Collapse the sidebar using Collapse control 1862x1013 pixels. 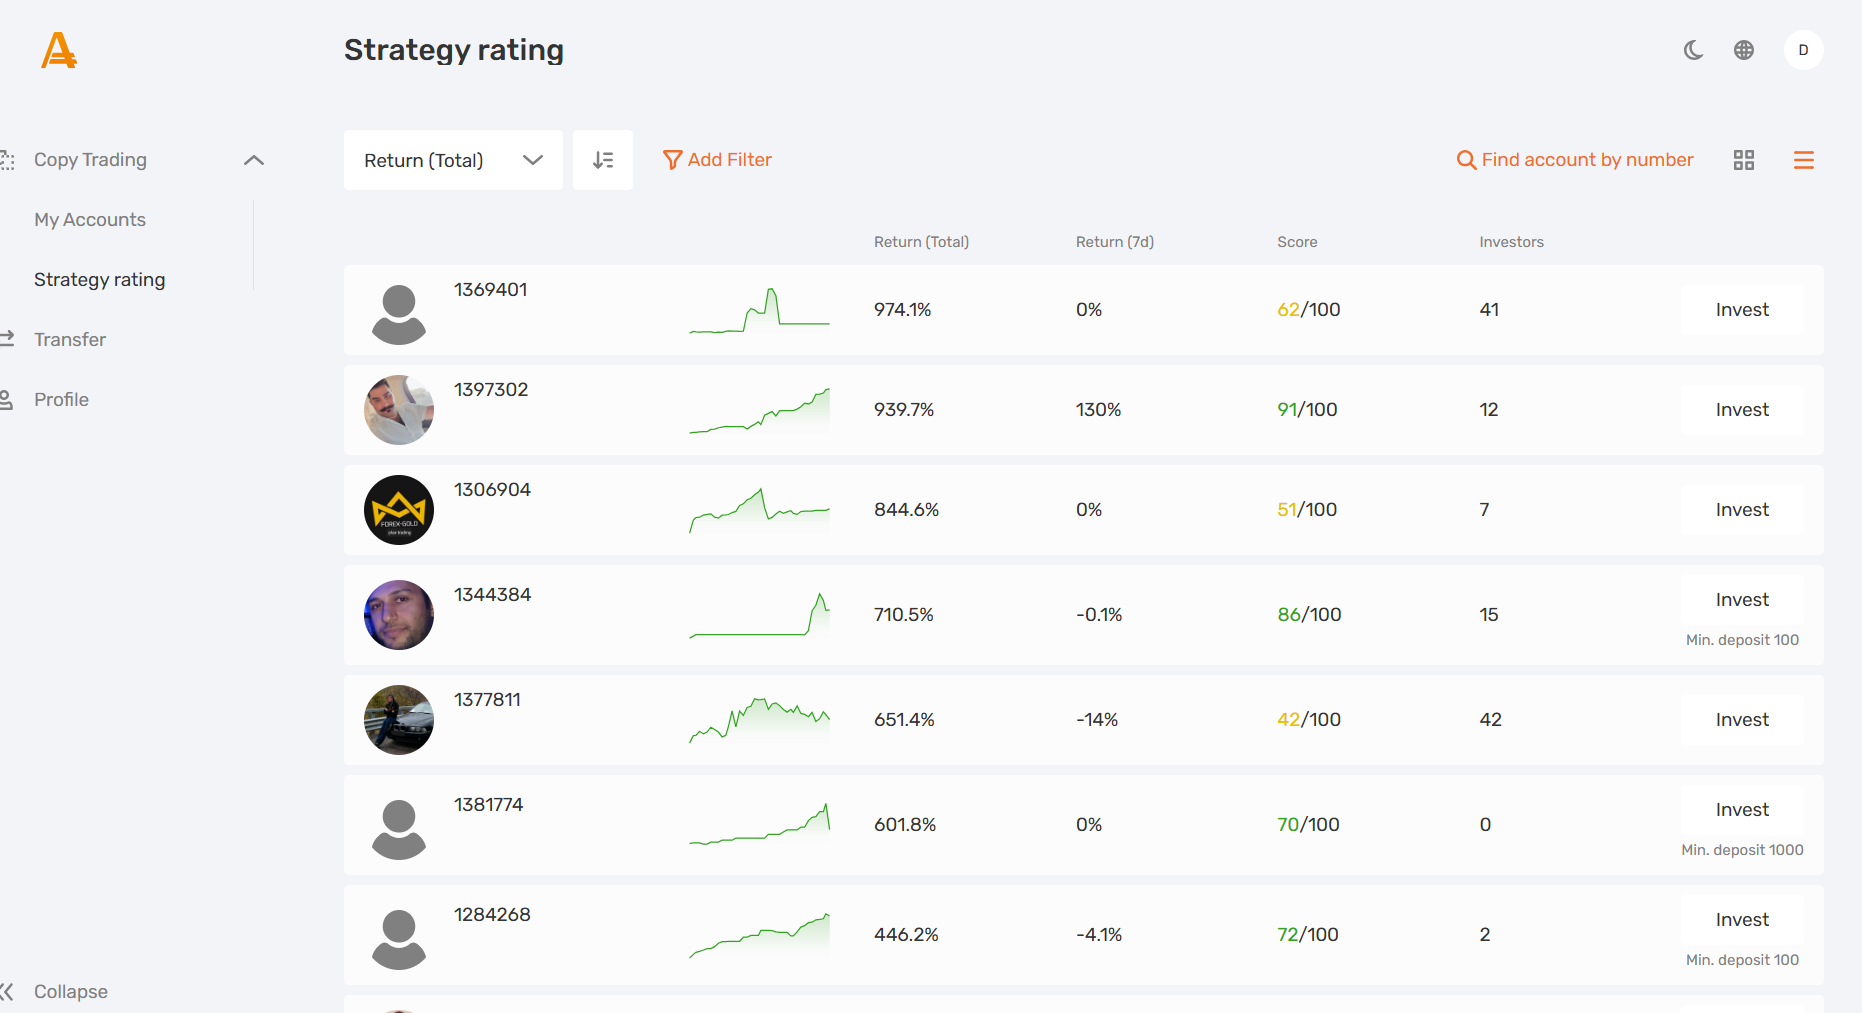[x=70, y=991]
